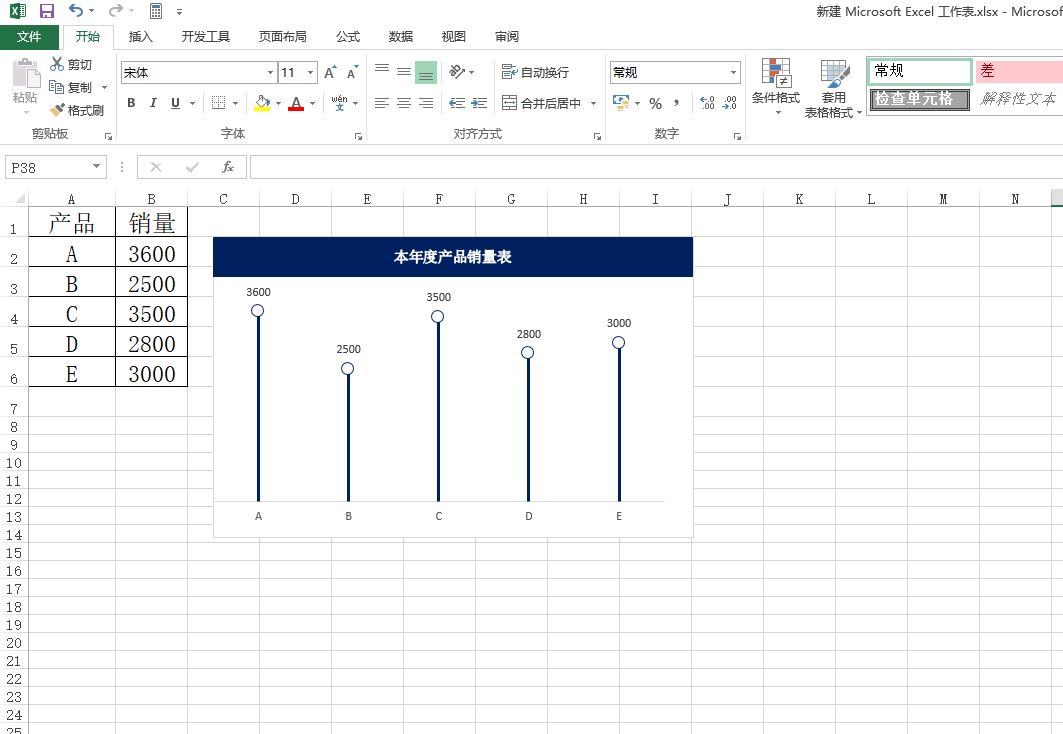The image size is (1063, 734).
Task: Align text to middle of cell
Action: coord(404,72)
